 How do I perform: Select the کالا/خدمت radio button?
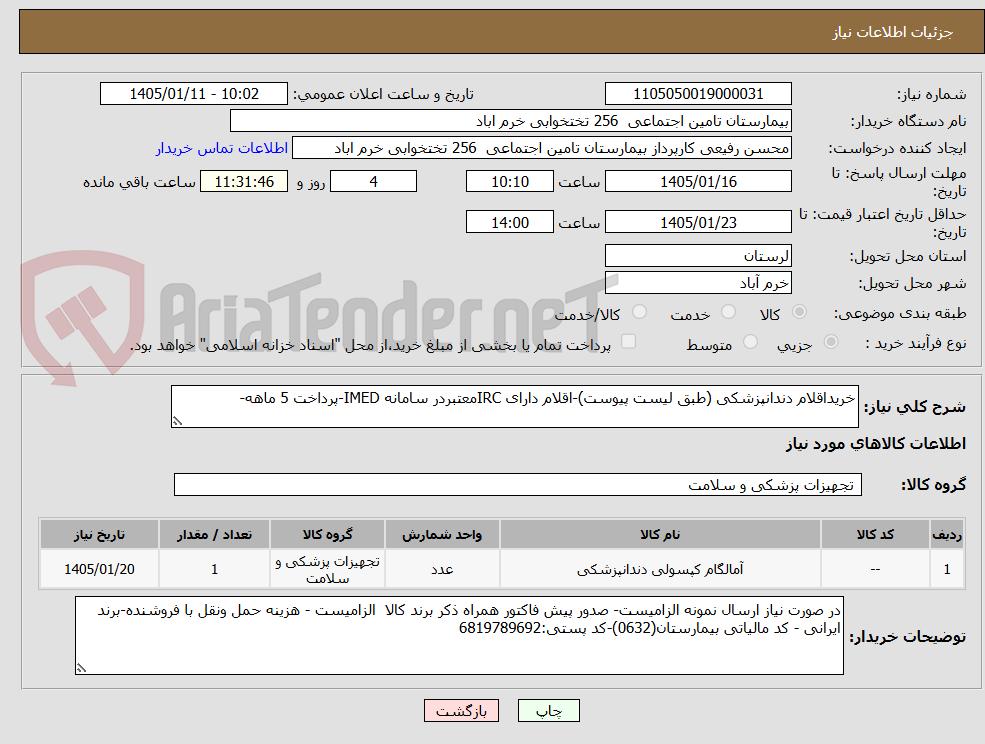[639, 312]
